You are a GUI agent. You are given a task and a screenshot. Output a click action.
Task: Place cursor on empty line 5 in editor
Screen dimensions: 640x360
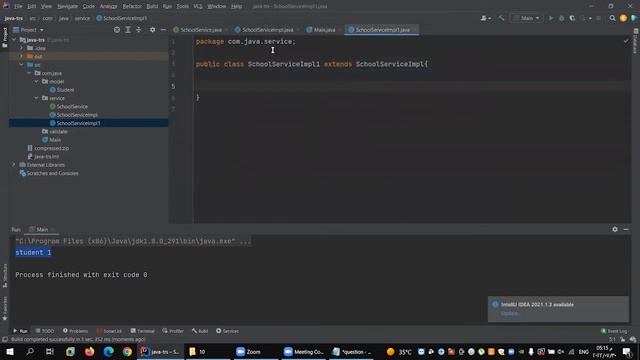tap(412, 86)
